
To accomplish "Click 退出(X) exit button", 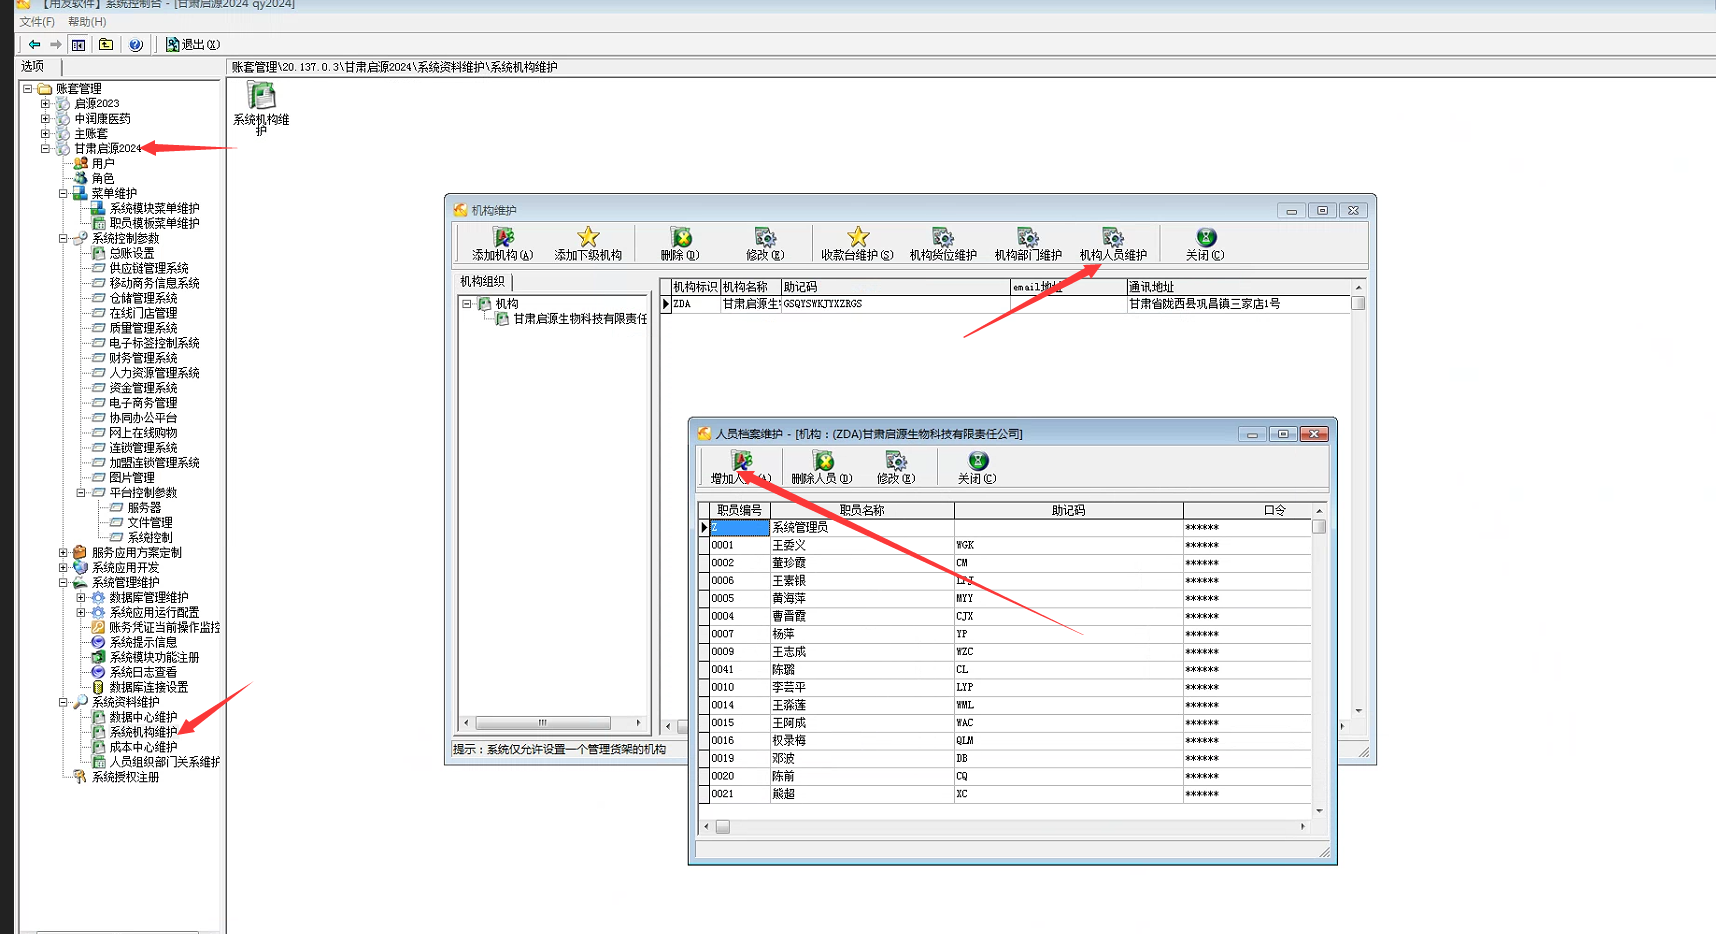I will 193,44.
